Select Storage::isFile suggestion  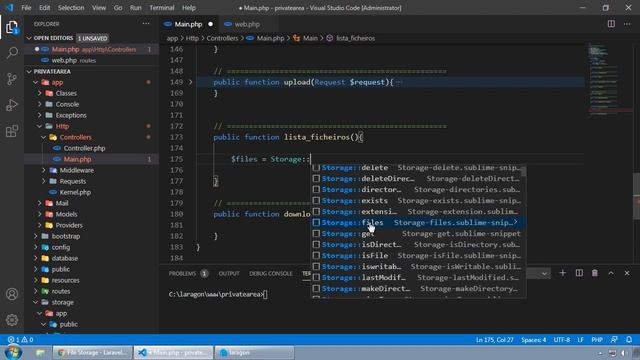pyautogui.click(x=416, y=256)
